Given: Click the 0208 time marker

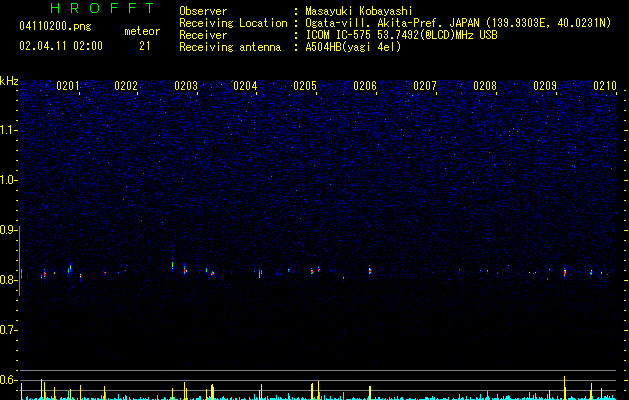Looking at the screenshot, I should (485, 86).
